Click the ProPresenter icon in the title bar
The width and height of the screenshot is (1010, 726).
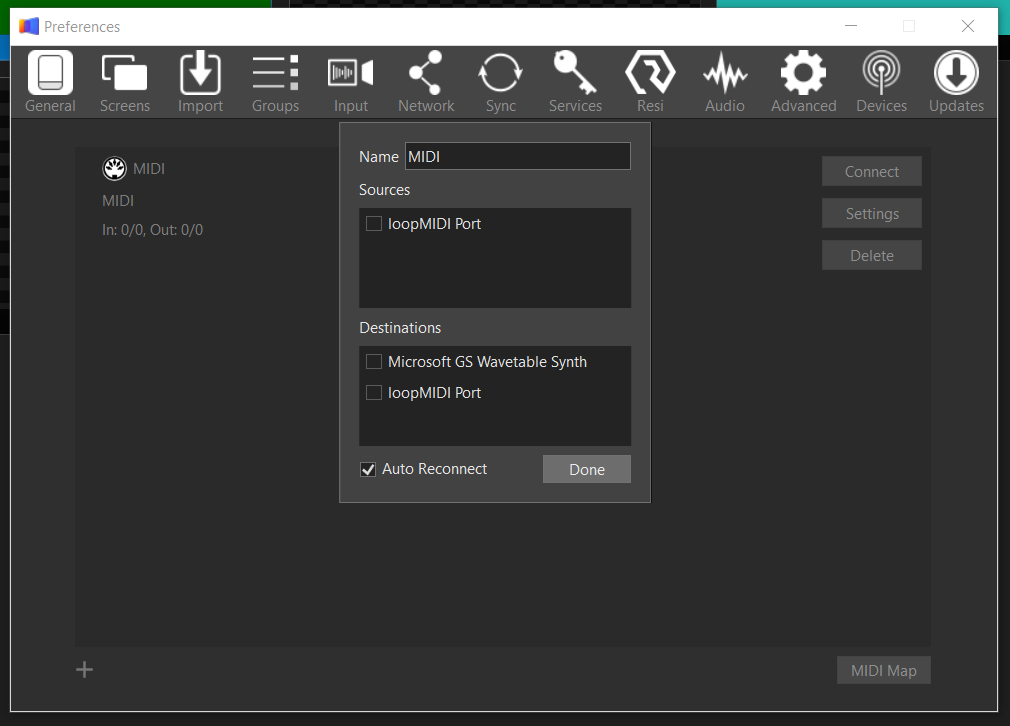29,26
